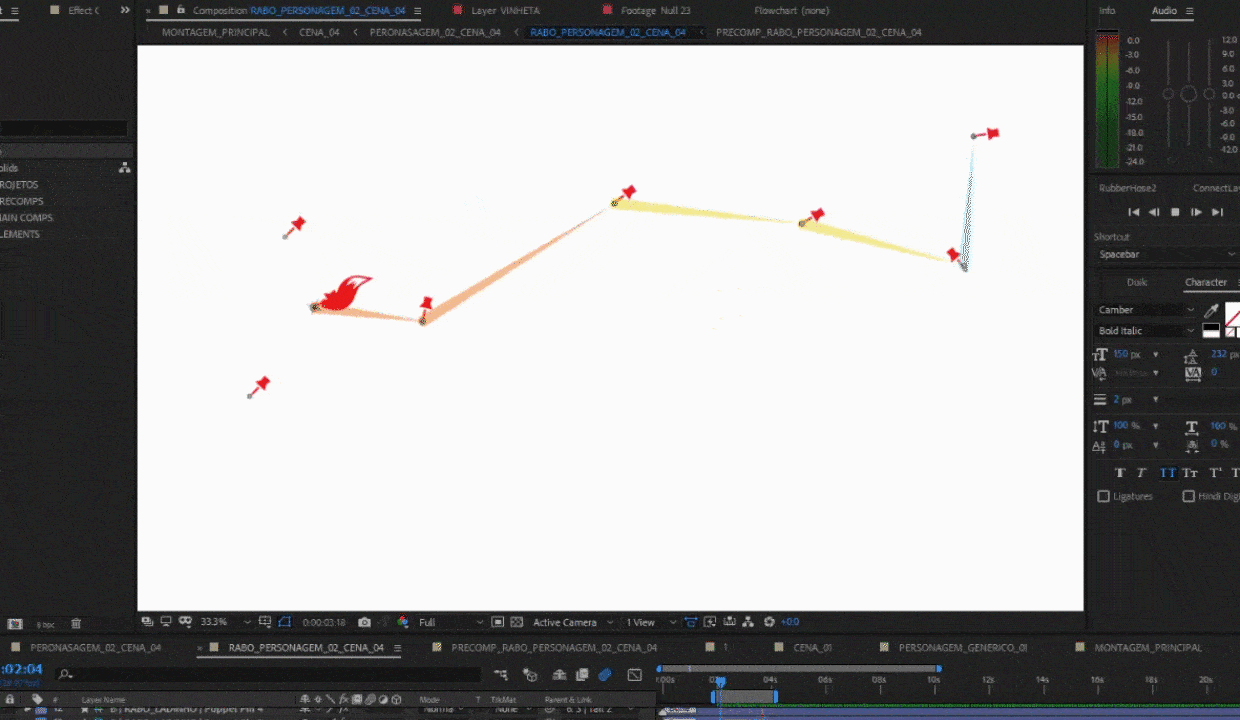This screenshot has width=1240, height=720.
Task: Open the Full resolution dropdown
Action: (450, 622)
